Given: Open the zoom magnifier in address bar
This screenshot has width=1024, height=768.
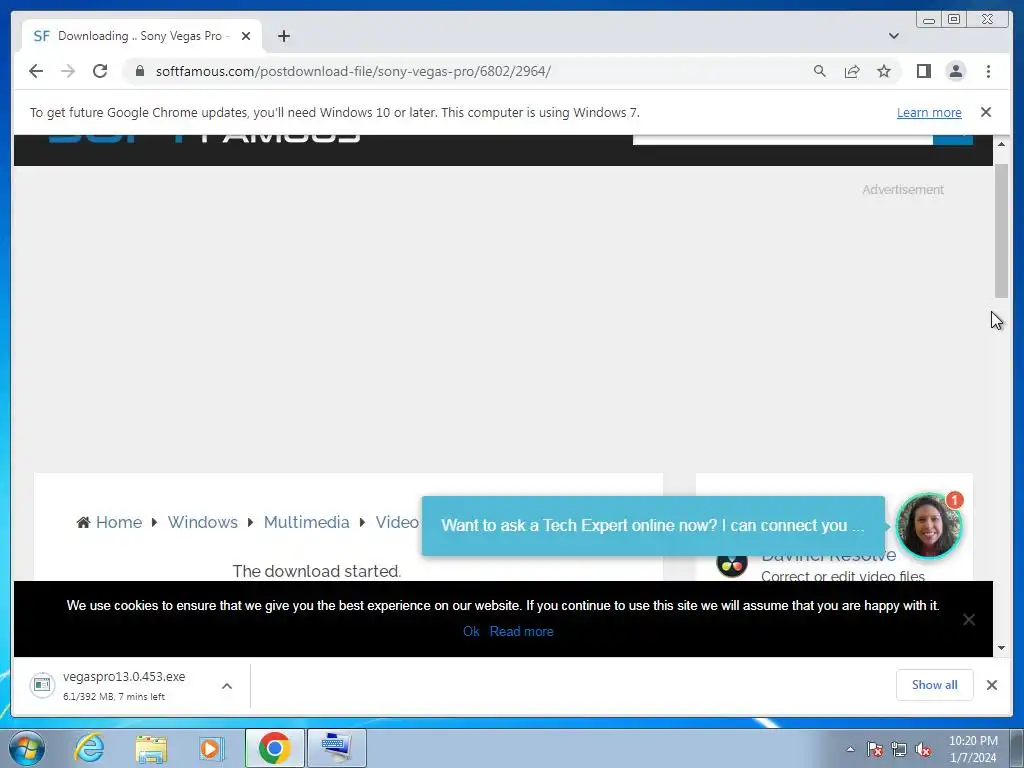Looking at the screenshot, I should pos(820,71).
